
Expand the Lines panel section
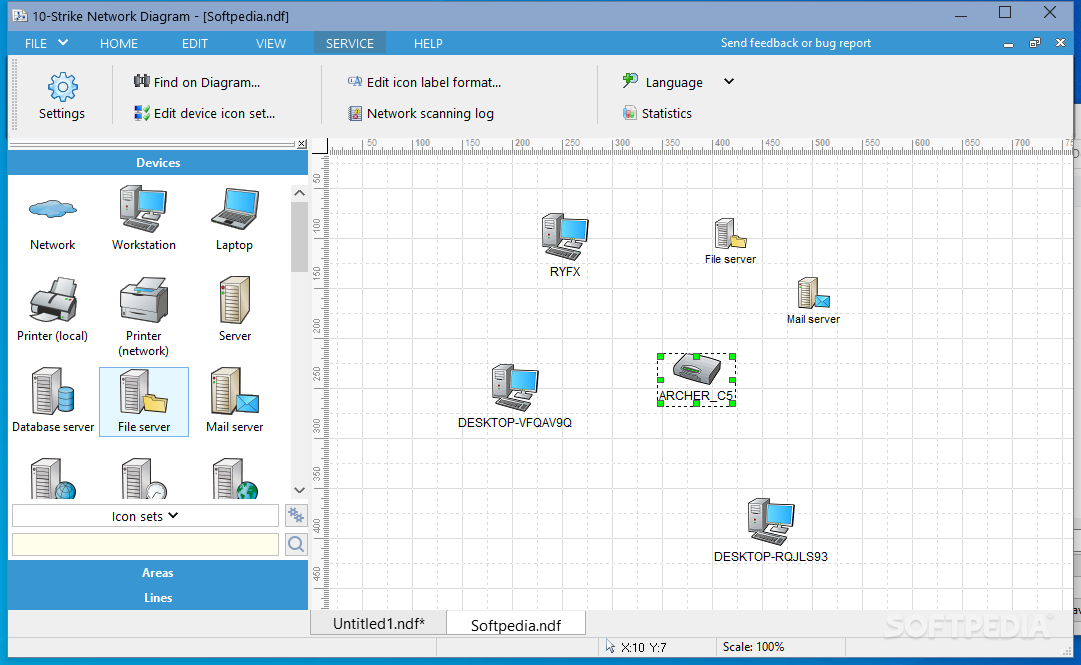(158, 597)
